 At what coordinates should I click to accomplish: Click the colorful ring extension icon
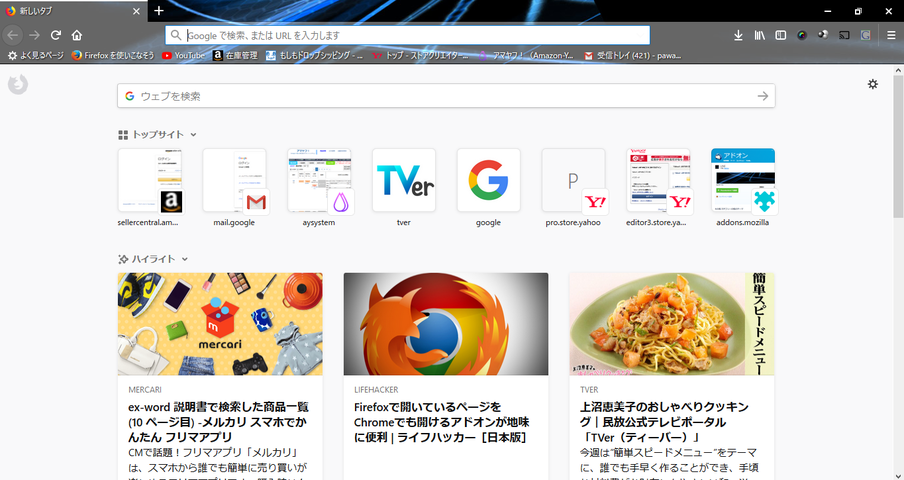coord(802,35)
